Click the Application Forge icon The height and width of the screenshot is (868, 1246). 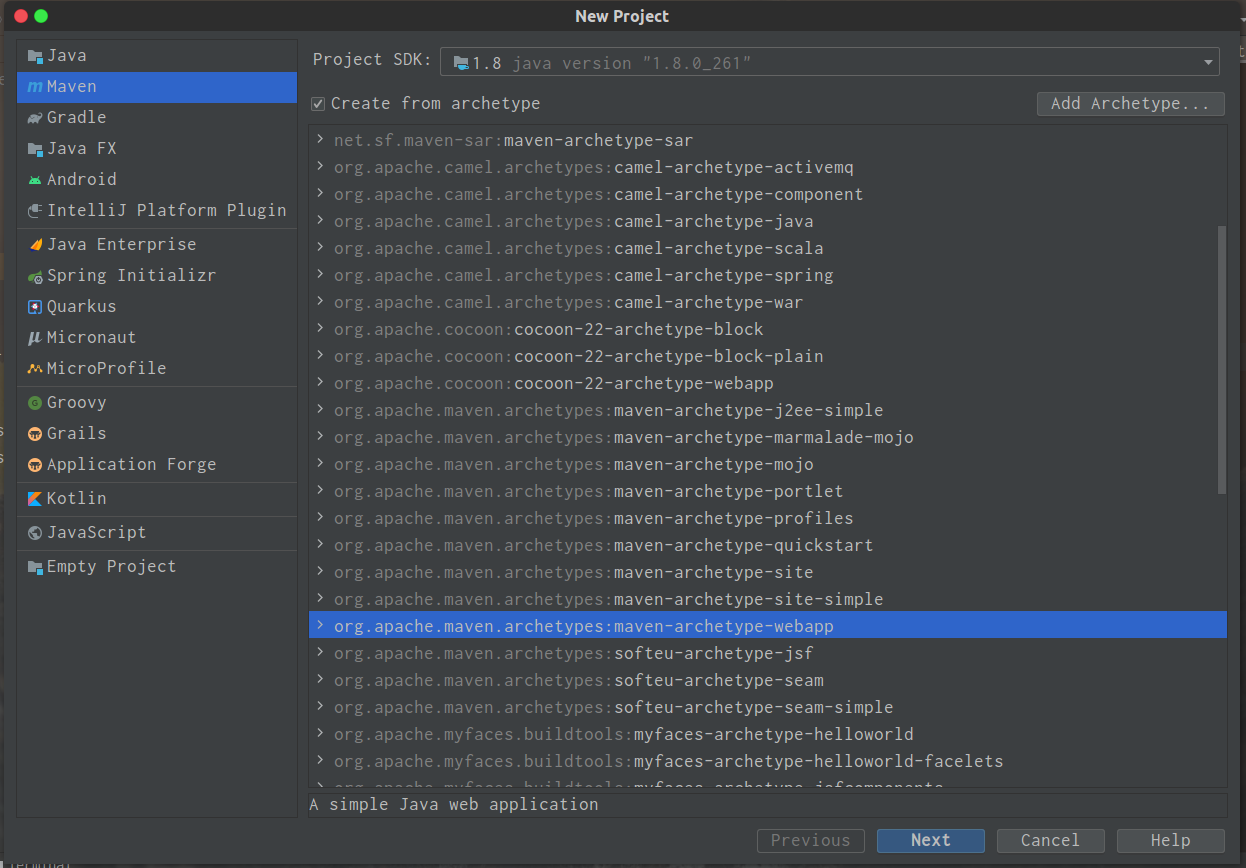point(35,465)
